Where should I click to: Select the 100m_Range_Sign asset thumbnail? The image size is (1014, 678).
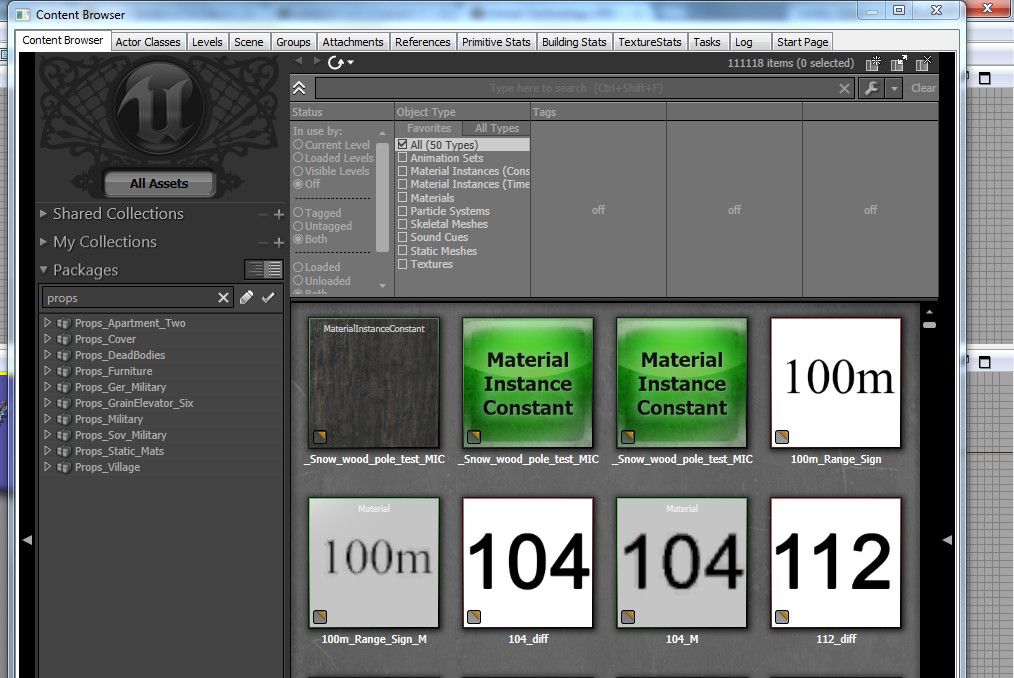coord(836,383)
